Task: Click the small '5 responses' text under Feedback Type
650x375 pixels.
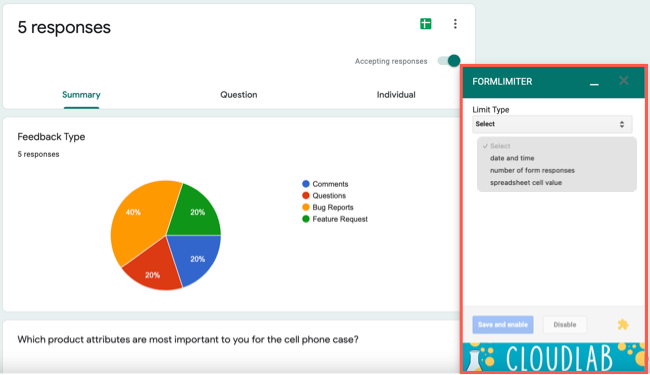Action: [38, 154]
